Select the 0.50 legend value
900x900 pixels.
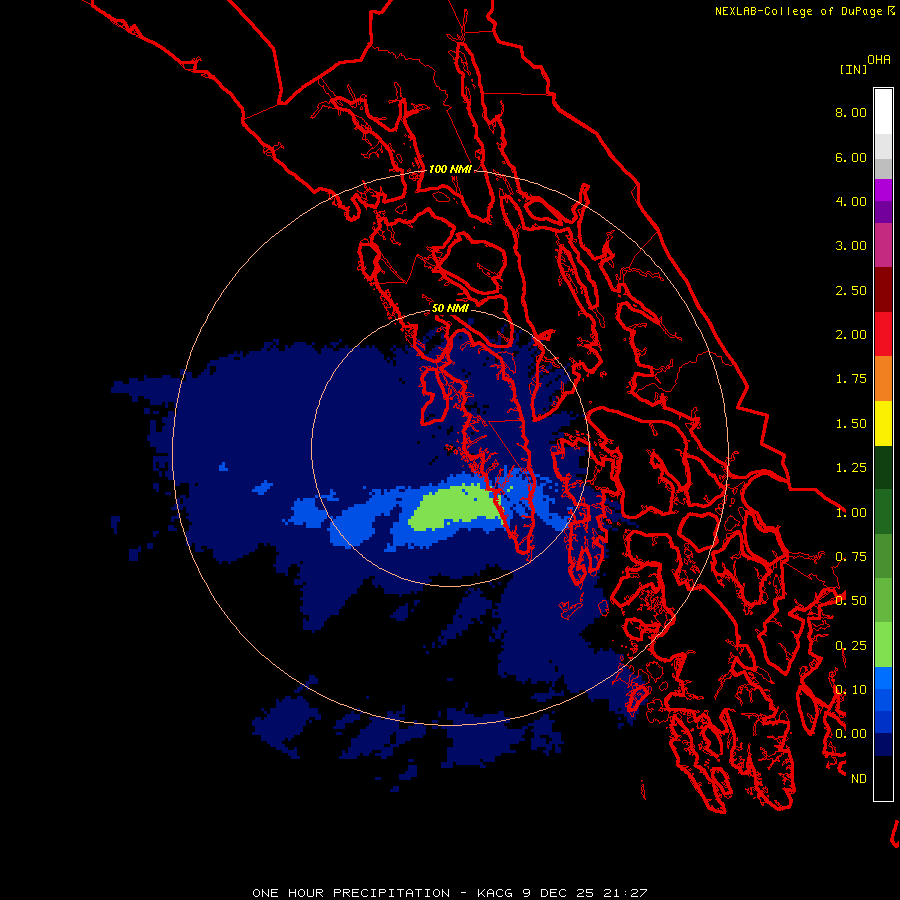coord(851,601)
